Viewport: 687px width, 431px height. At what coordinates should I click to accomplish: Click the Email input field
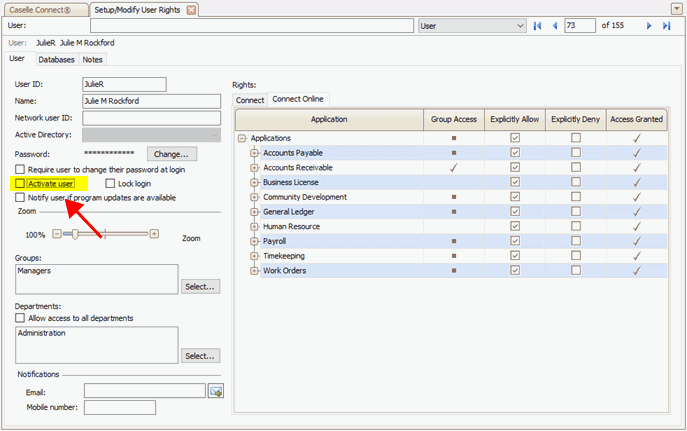click(x=145, y=391)
